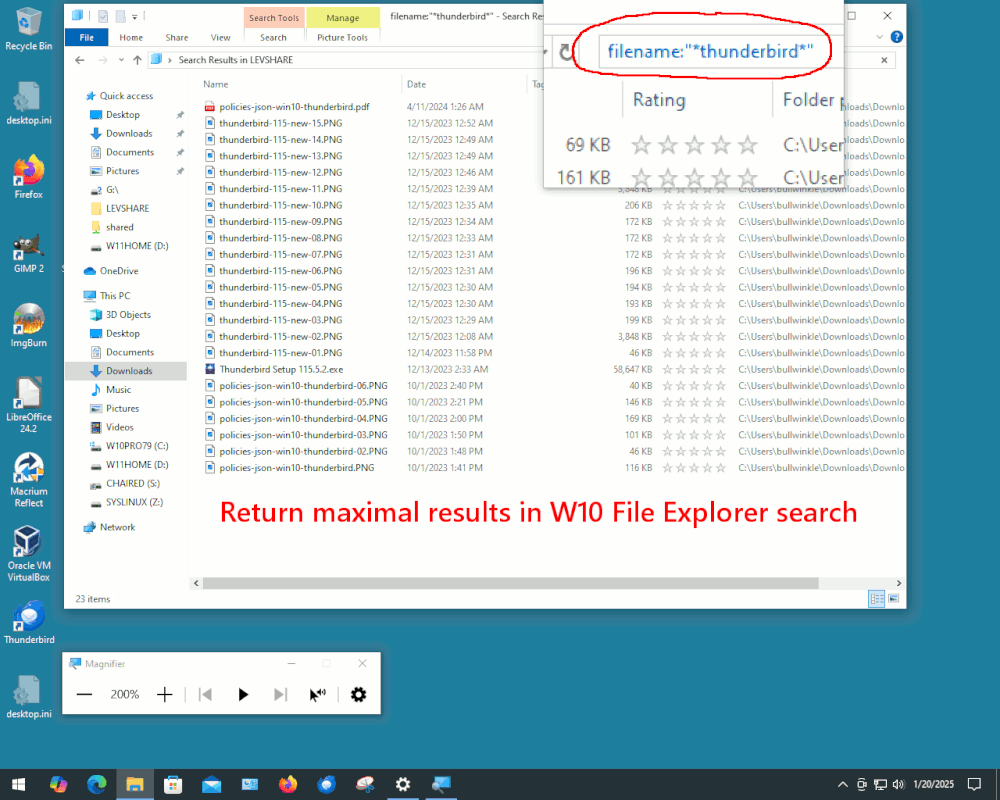Open View ribbon tab
The width and height of the screenshot is (1000, 800).
click(x=221, y=38)
